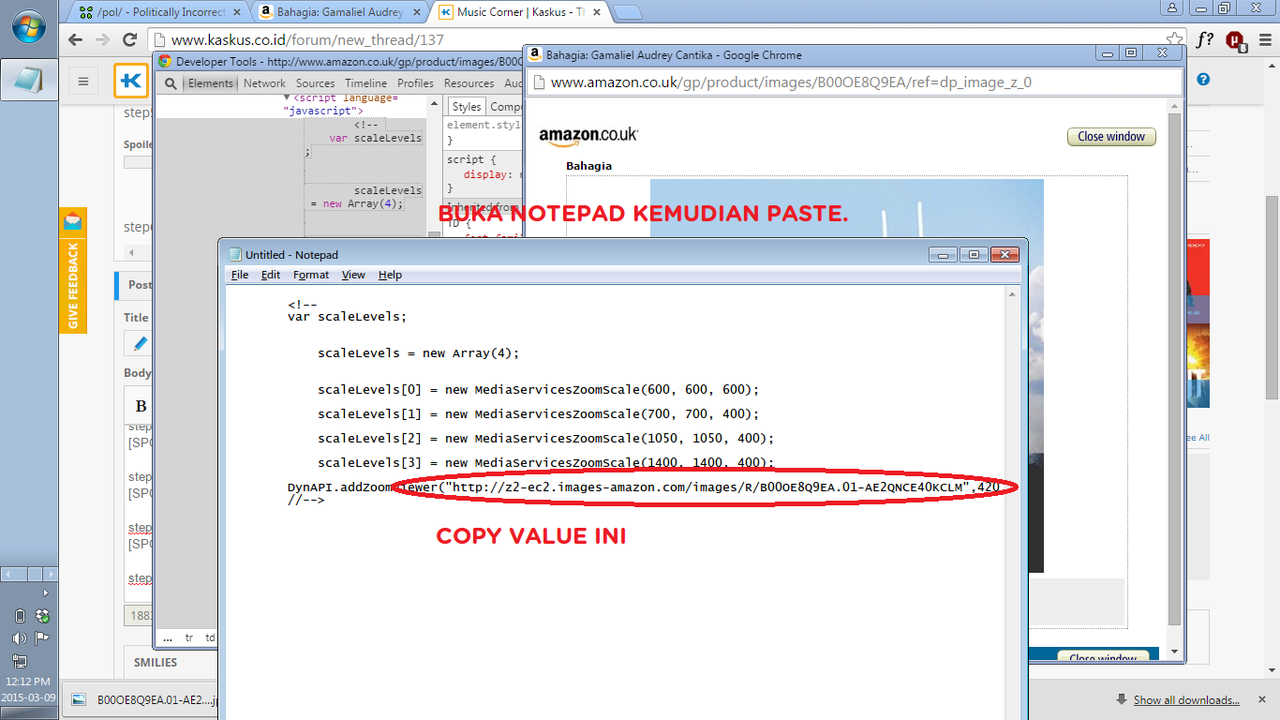Open the network tray icon
Image resolution: width=1280 pixels, height=720 pixels.
(19, 660)
